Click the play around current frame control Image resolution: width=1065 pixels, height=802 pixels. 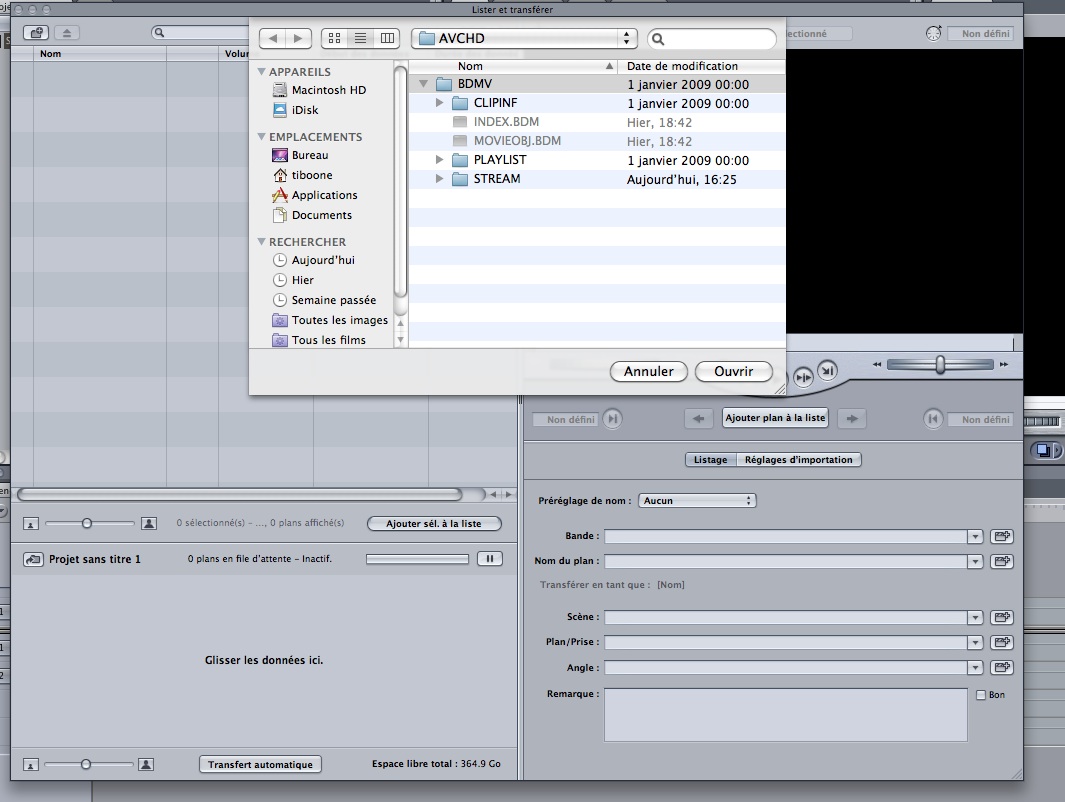(x=803, y=376)
